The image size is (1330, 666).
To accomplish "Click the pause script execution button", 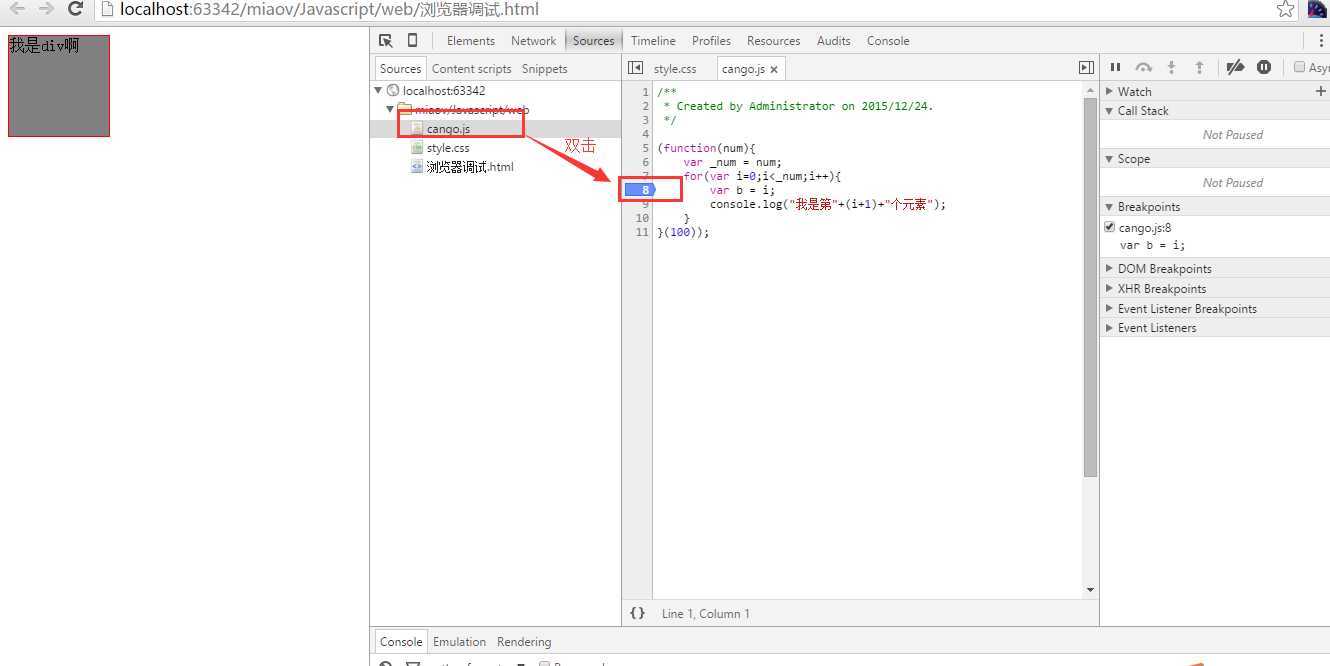I will click(1115, 67).
